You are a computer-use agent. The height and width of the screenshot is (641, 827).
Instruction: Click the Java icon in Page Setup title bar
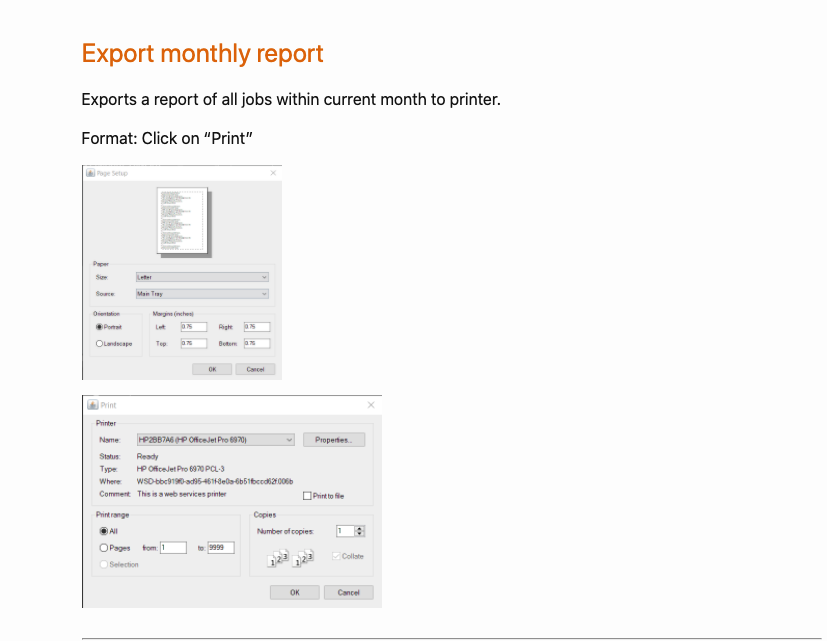tap(91, 173)
